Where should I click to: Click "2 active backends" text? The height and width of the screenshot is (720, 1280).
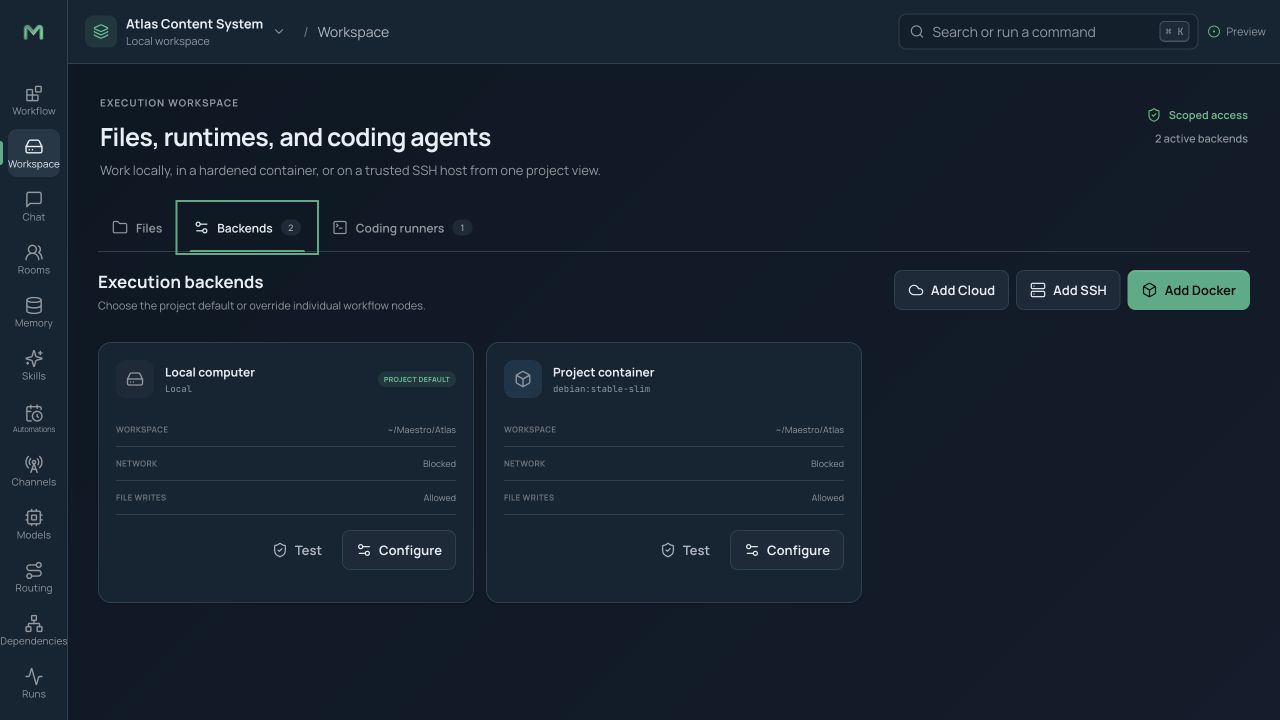click(x=1201, y=139)
